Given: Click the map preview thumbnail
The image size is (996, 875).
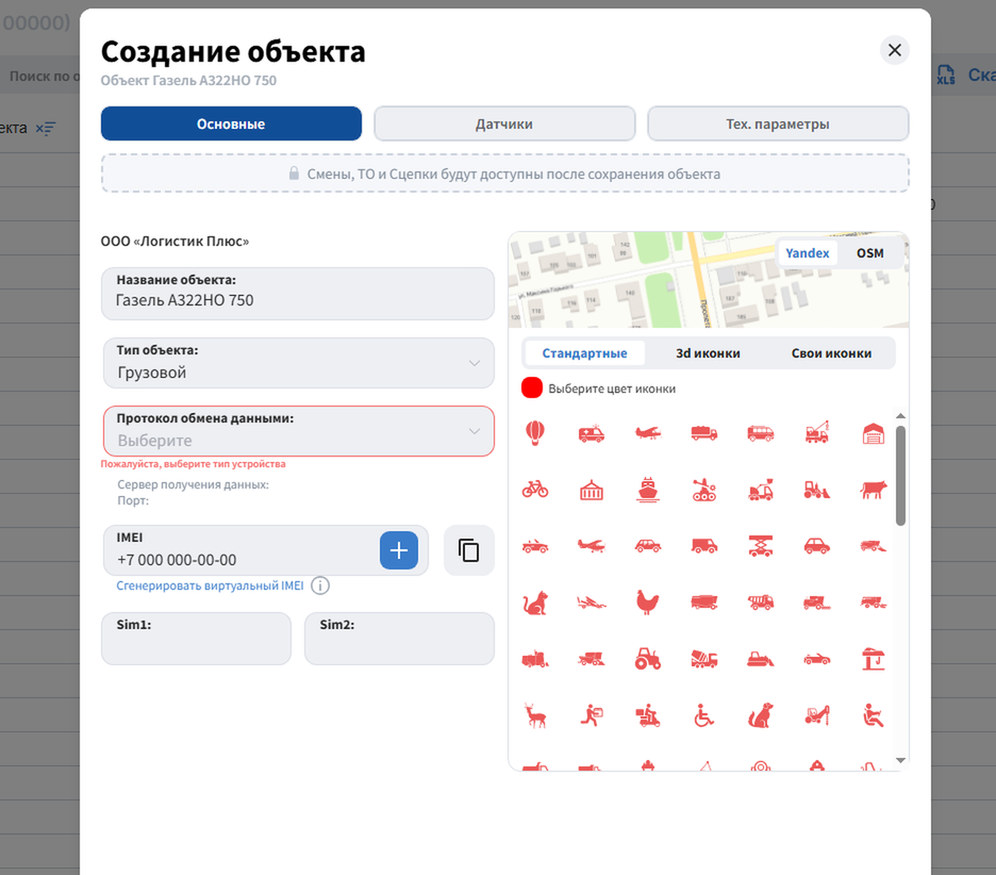Looking at the screenshot, I should pos(709,280).
